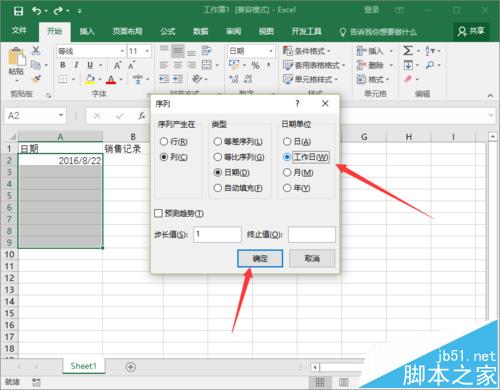Expand the 插入 cells dropdown arrow in ribbon
The height and width of the screenshot is (390, 500).
[391, 51]
